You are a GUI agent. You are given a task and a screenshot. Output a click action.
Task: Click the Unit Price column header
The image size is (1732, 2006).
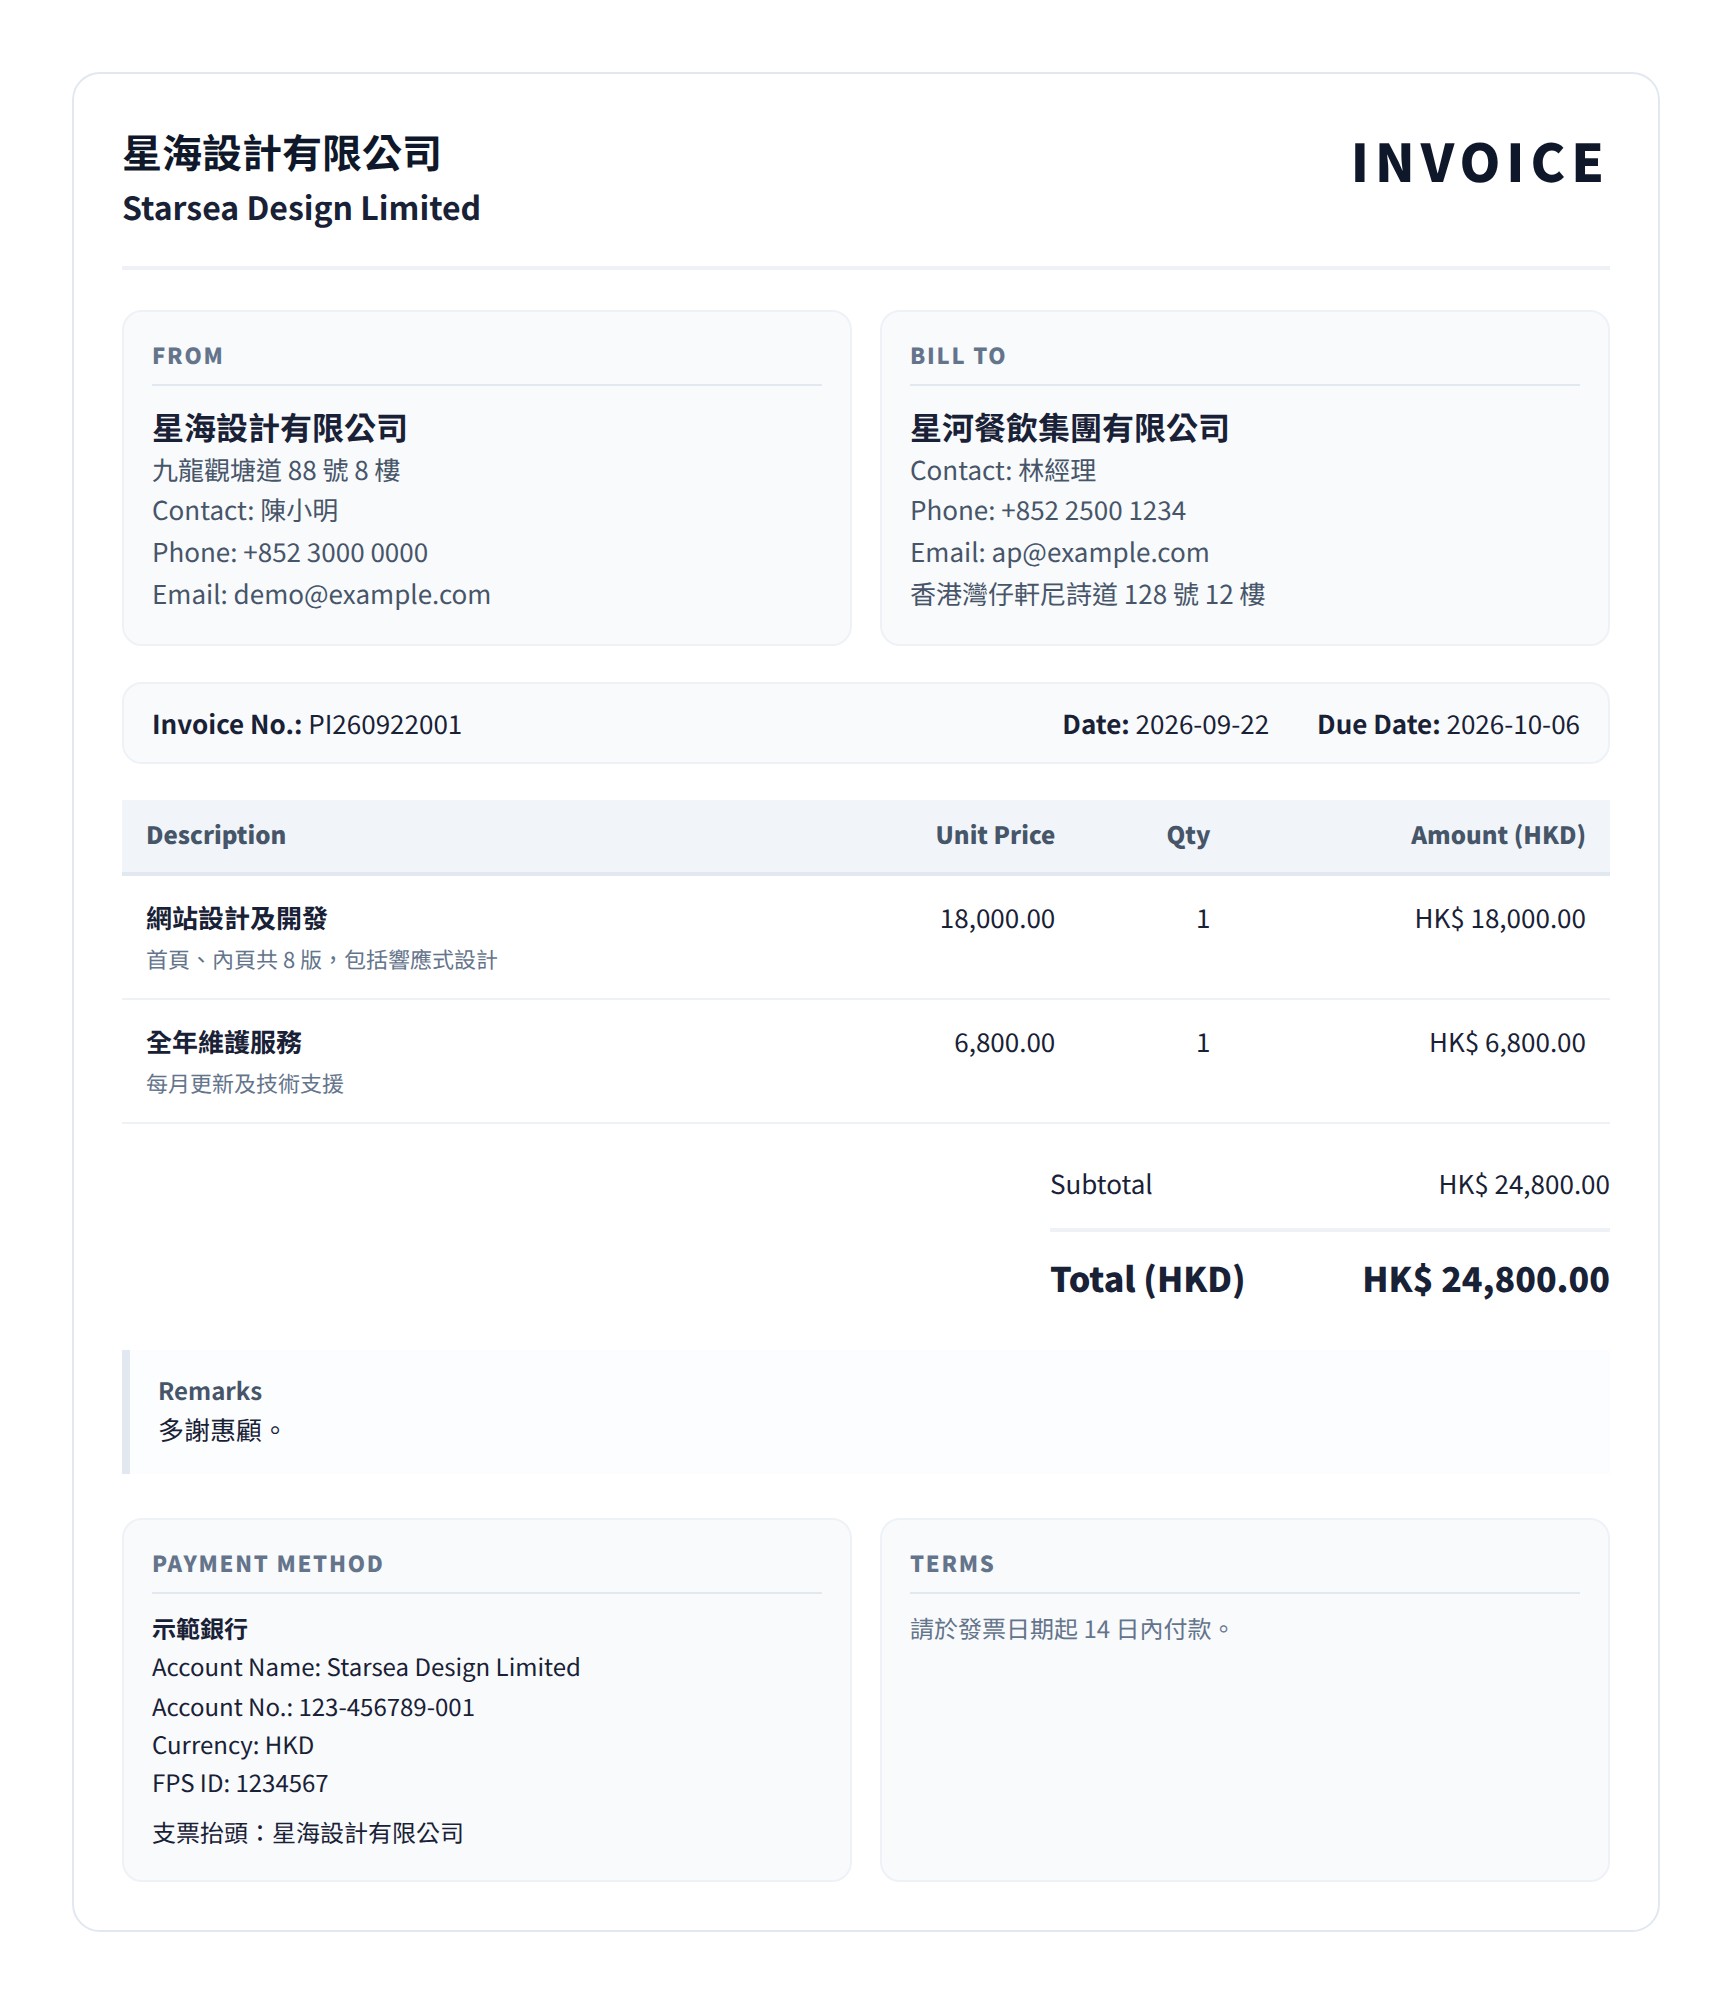click(995, 835)
